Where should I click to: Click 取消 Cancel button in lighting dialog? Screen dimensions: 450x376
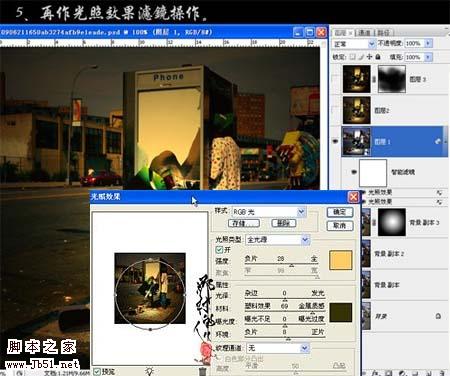coord(340,226)
